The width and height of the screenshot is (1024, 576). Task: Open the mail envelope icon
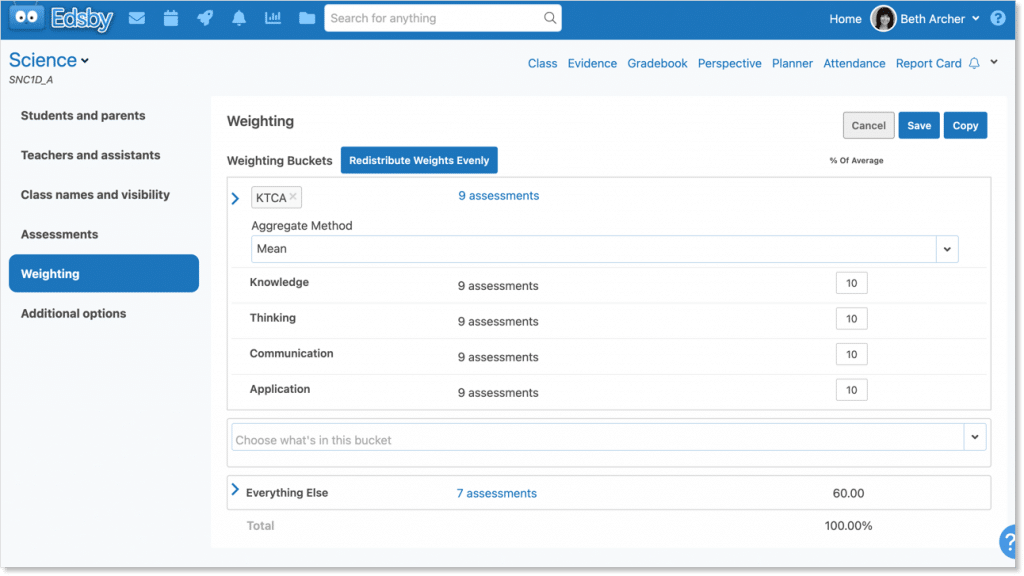tap(137, 18)
